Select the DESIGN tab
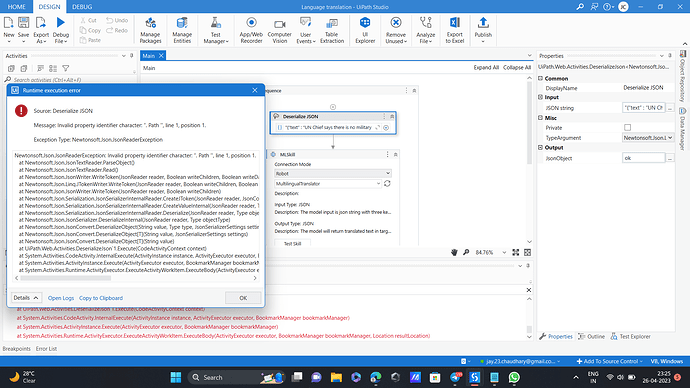Screen dimensions: 690x388 pyautogui.click(x=49, y=7)
